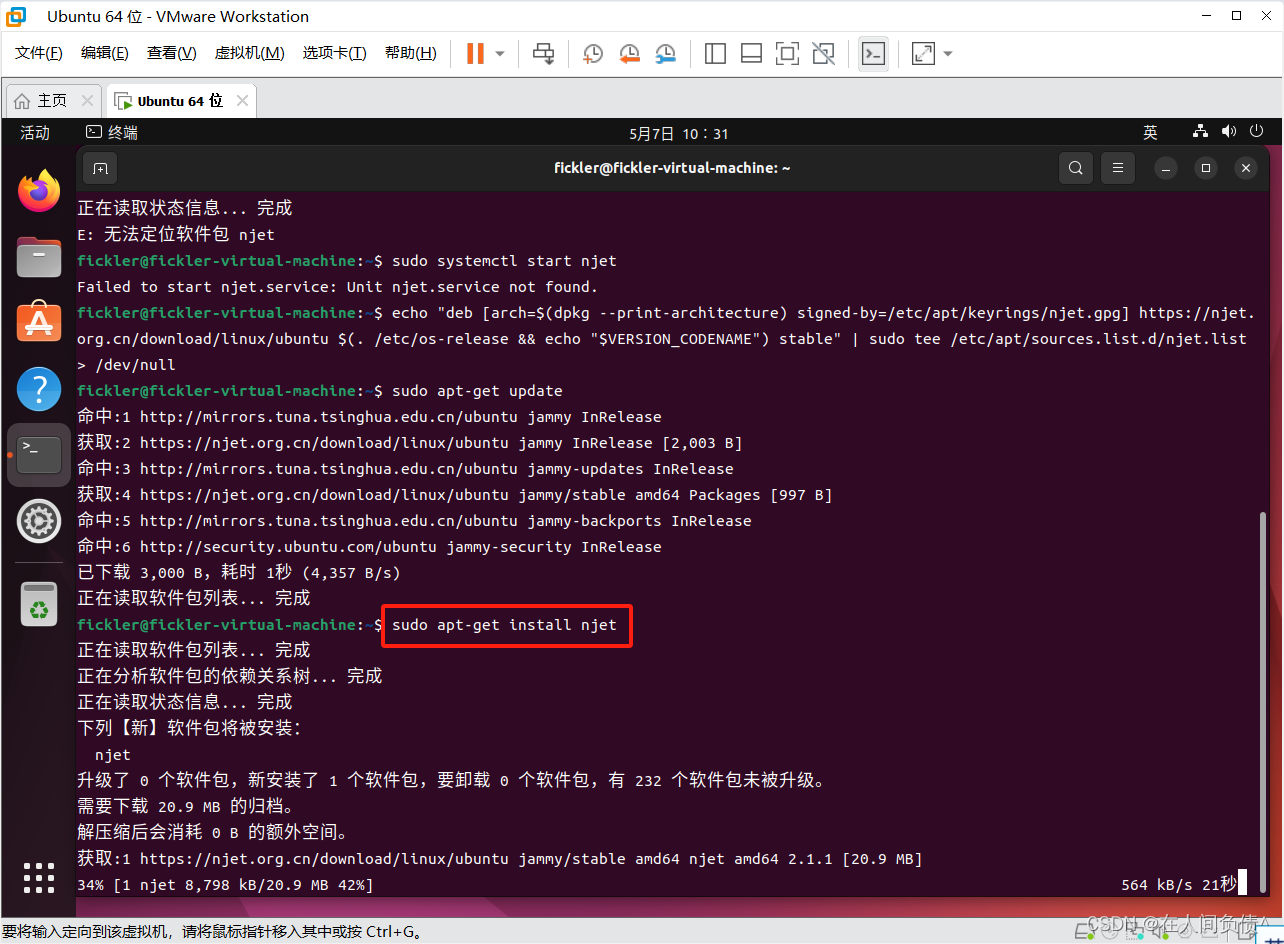Click the 'Failed to start njet.service' line
Screen dimensions: 1284x944
pos(337,287)
